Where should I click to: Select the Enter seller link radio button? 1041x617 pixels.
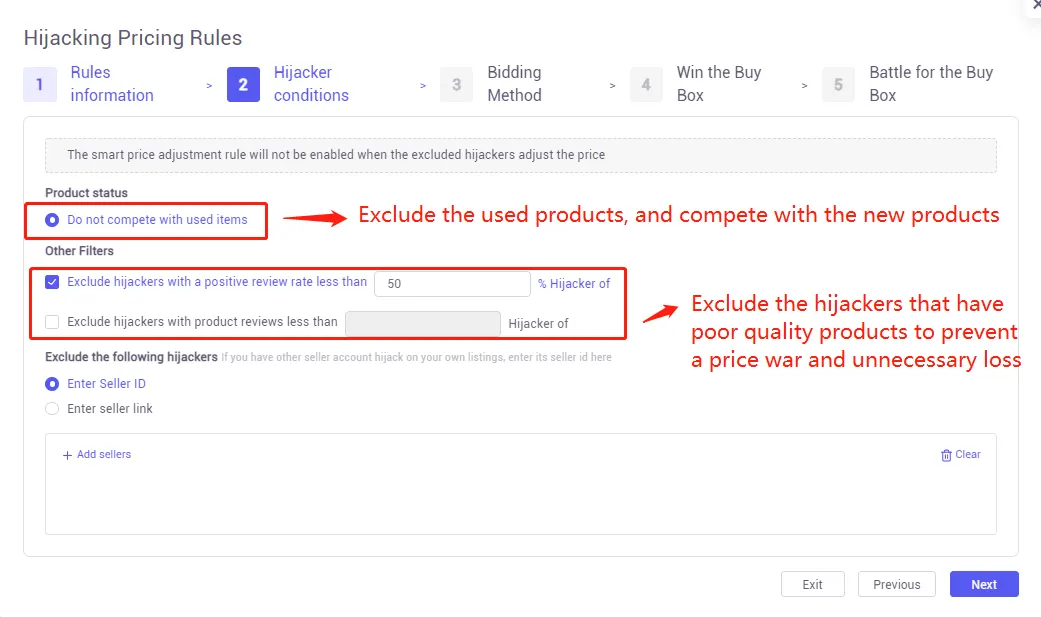[x=51, y=408]
